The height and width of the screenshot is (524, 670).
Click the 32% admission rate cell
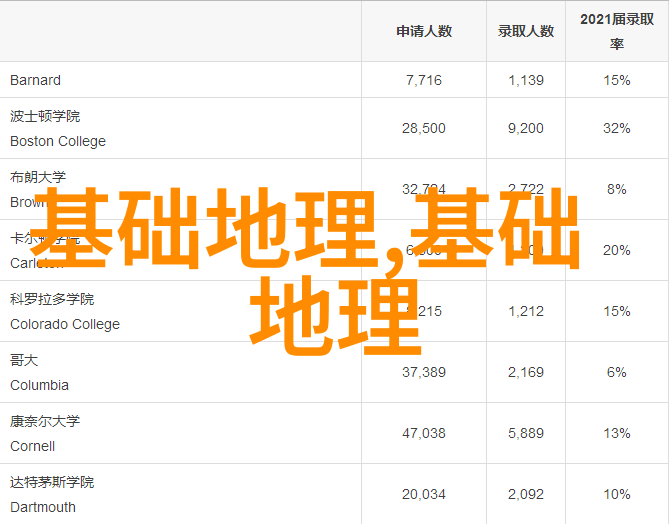tap(617, 128)
